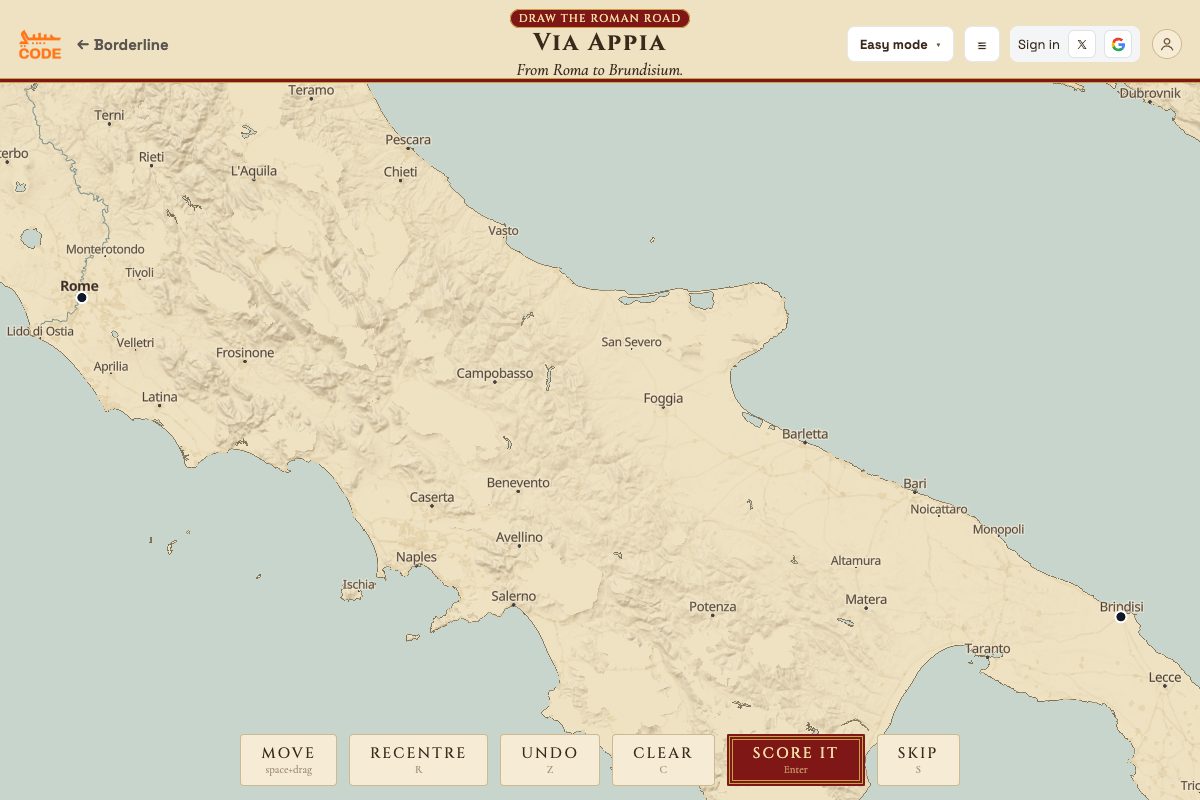Open the user profile avatar

(1167, 44)
